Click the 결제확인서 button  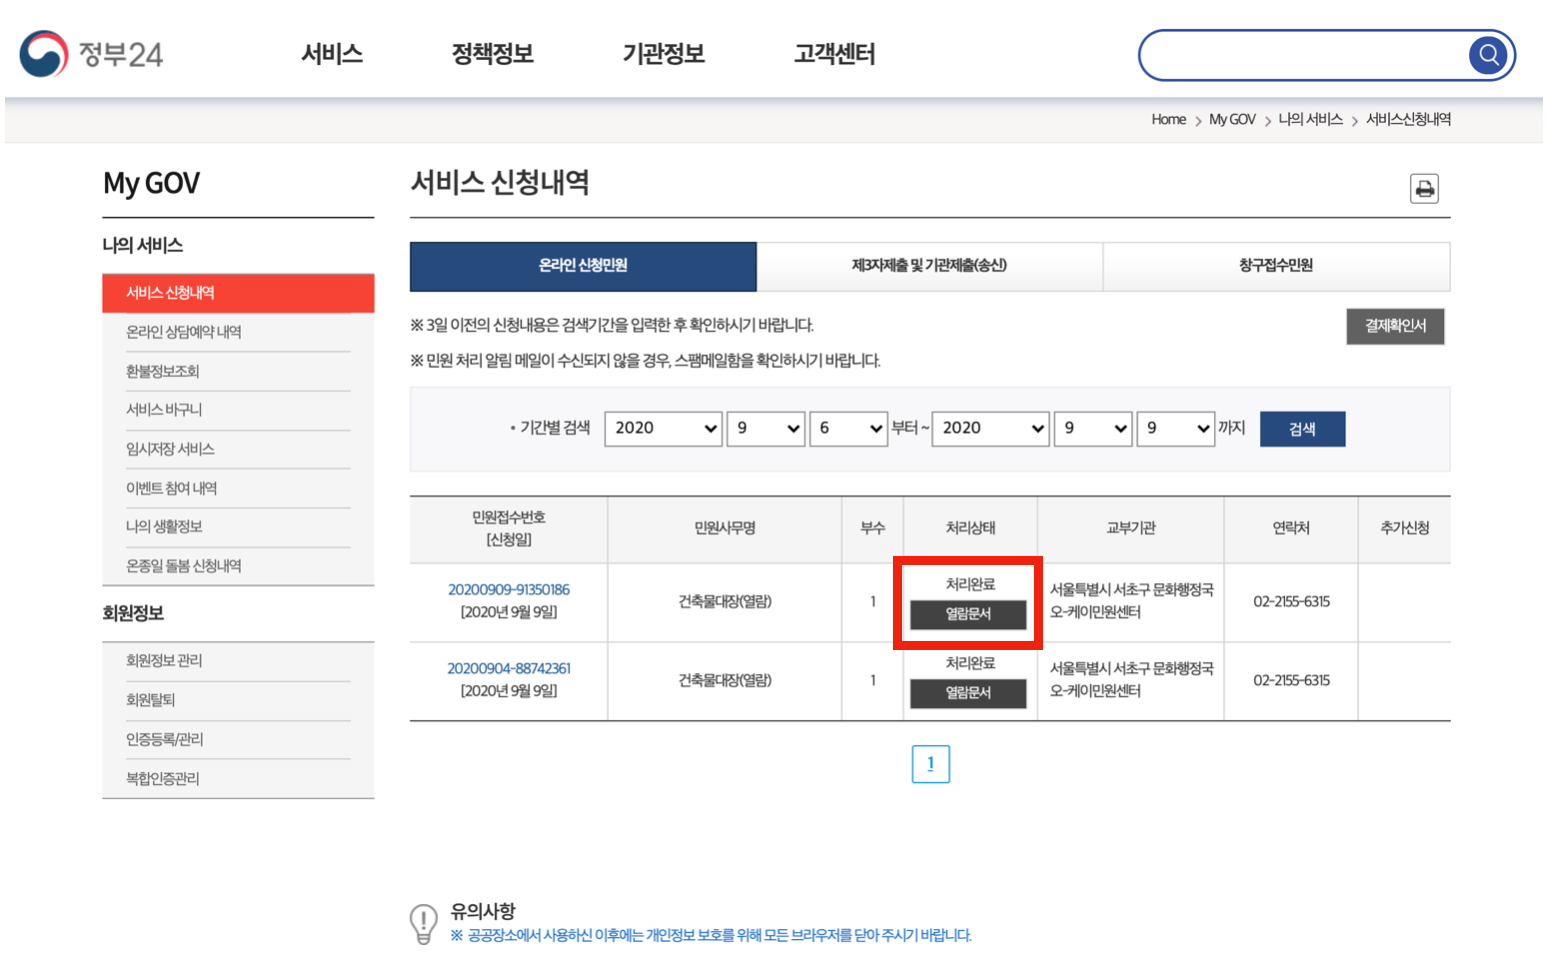(1395, 326)
